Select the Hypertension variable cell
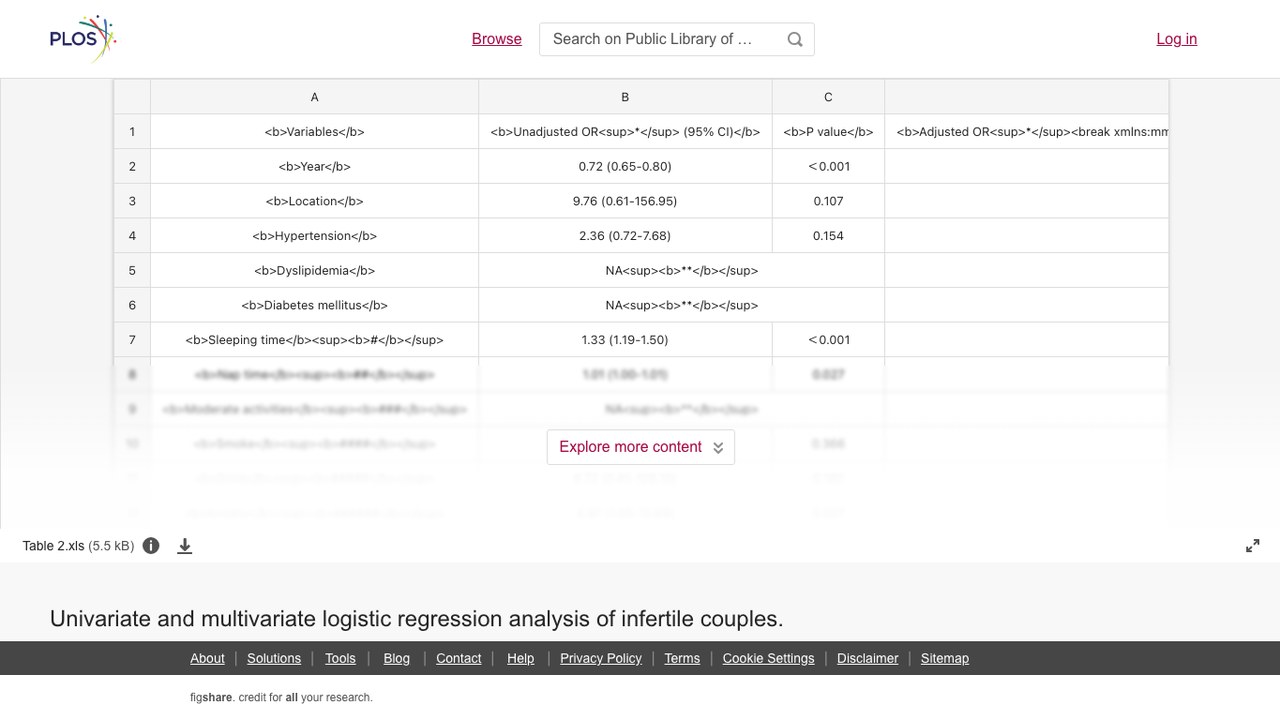The width and height of the screenshot is (1280, 720). 314,236
